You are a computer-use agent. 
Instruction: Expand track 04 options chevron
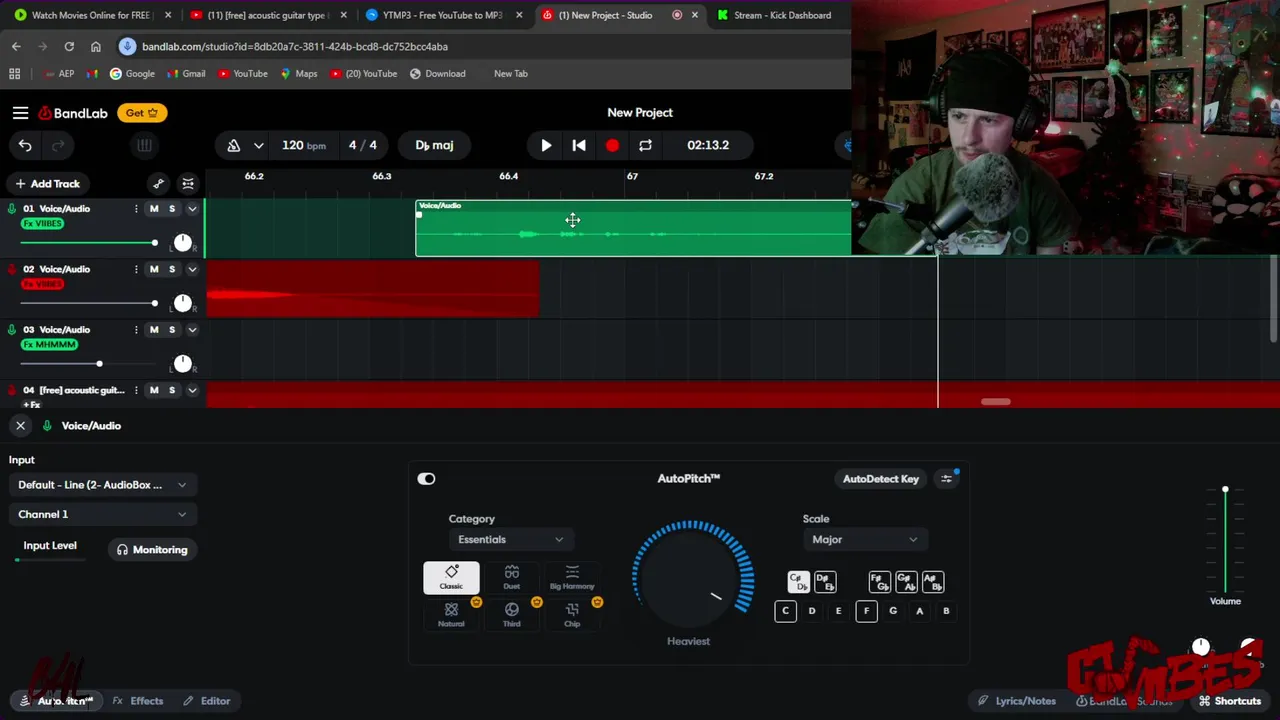[x=192, y=390]
